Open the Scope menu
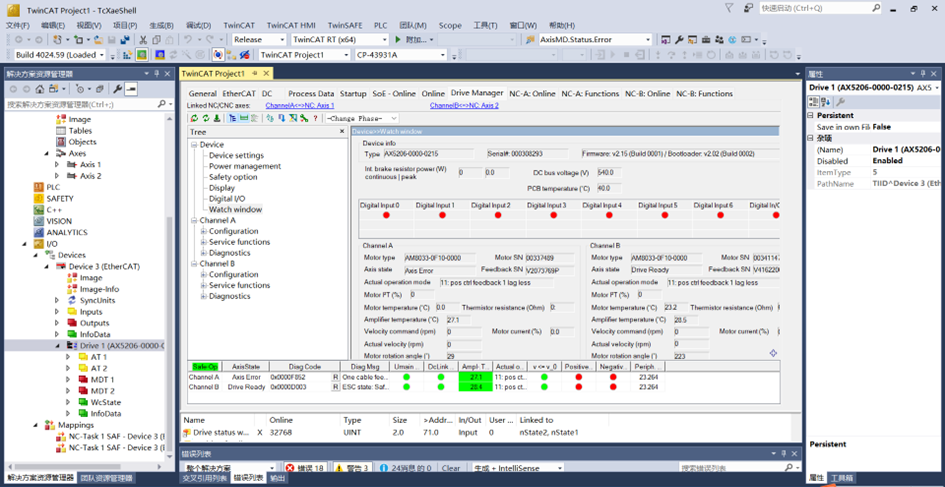 point(450,25)
